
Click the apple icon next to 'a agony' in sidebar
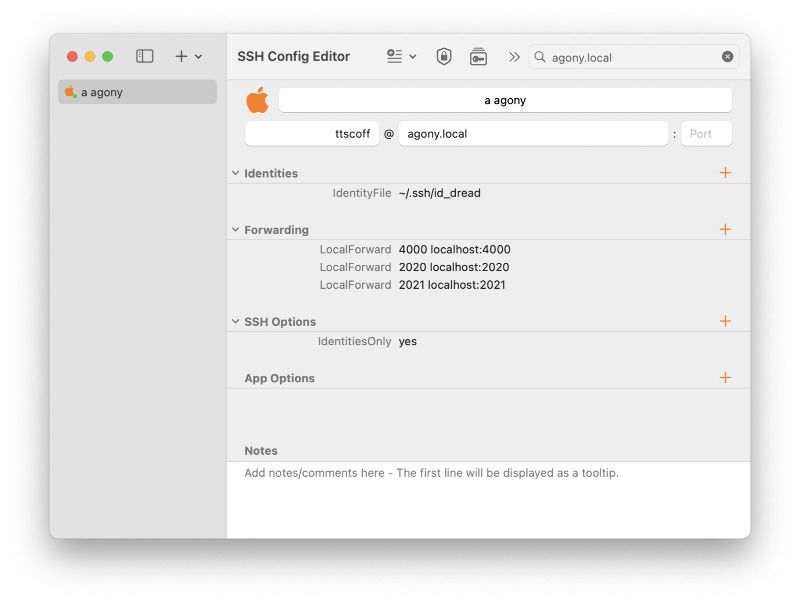pos(70,91)
